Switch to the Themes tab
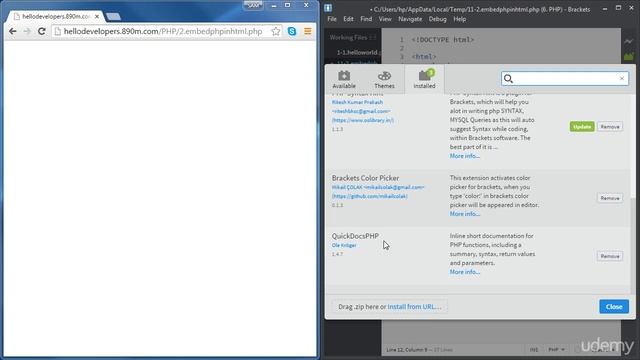The width and height of the screenshot is (640, 360). click(x=384, y=79)
